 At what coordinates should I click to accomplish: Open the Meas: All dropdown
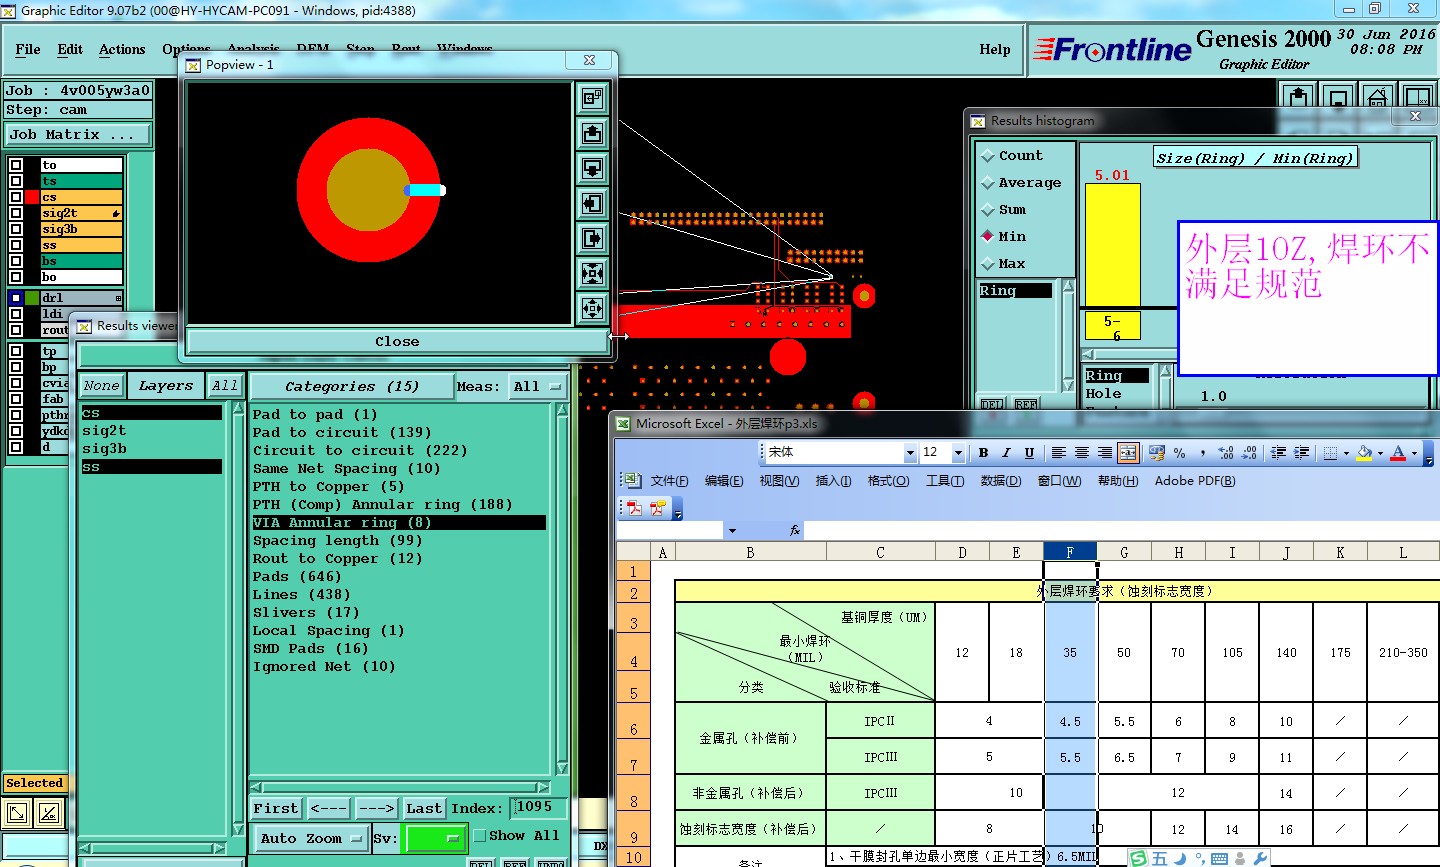click(538, 386)
